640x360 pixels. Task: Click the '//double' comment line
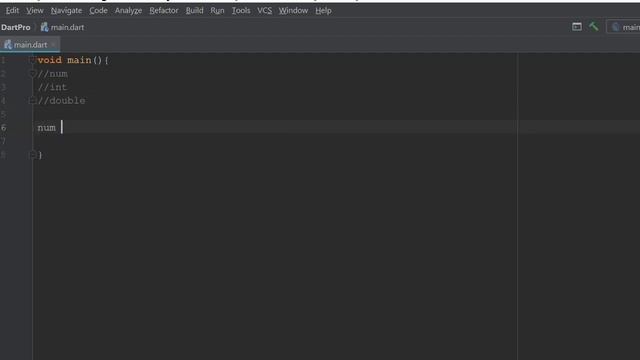point(62,101)
